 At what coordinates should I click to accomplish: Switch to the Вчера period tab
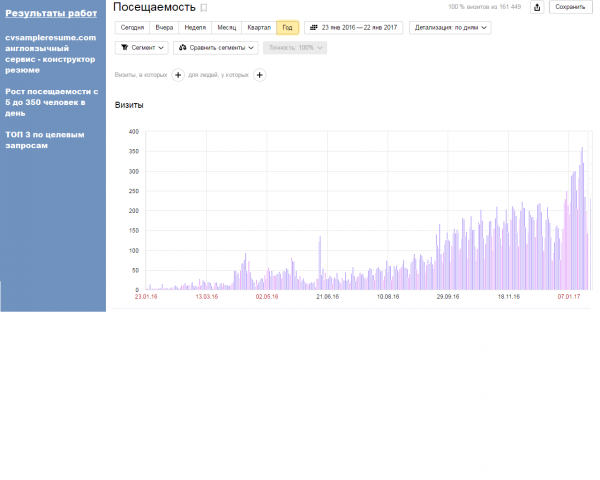pyautogui.click(x=164, y=28)
